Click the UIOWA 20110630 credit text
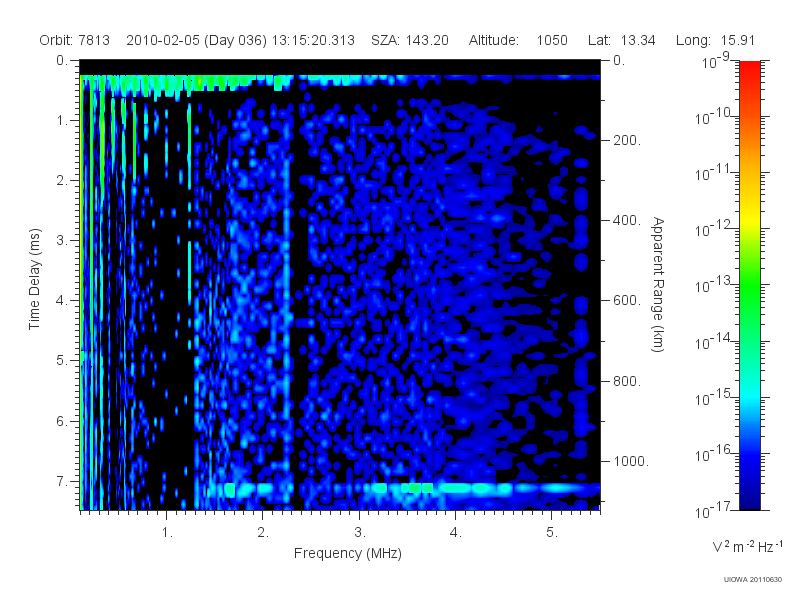The height and width of the screenshot is (600, 800). click(753, 579)
